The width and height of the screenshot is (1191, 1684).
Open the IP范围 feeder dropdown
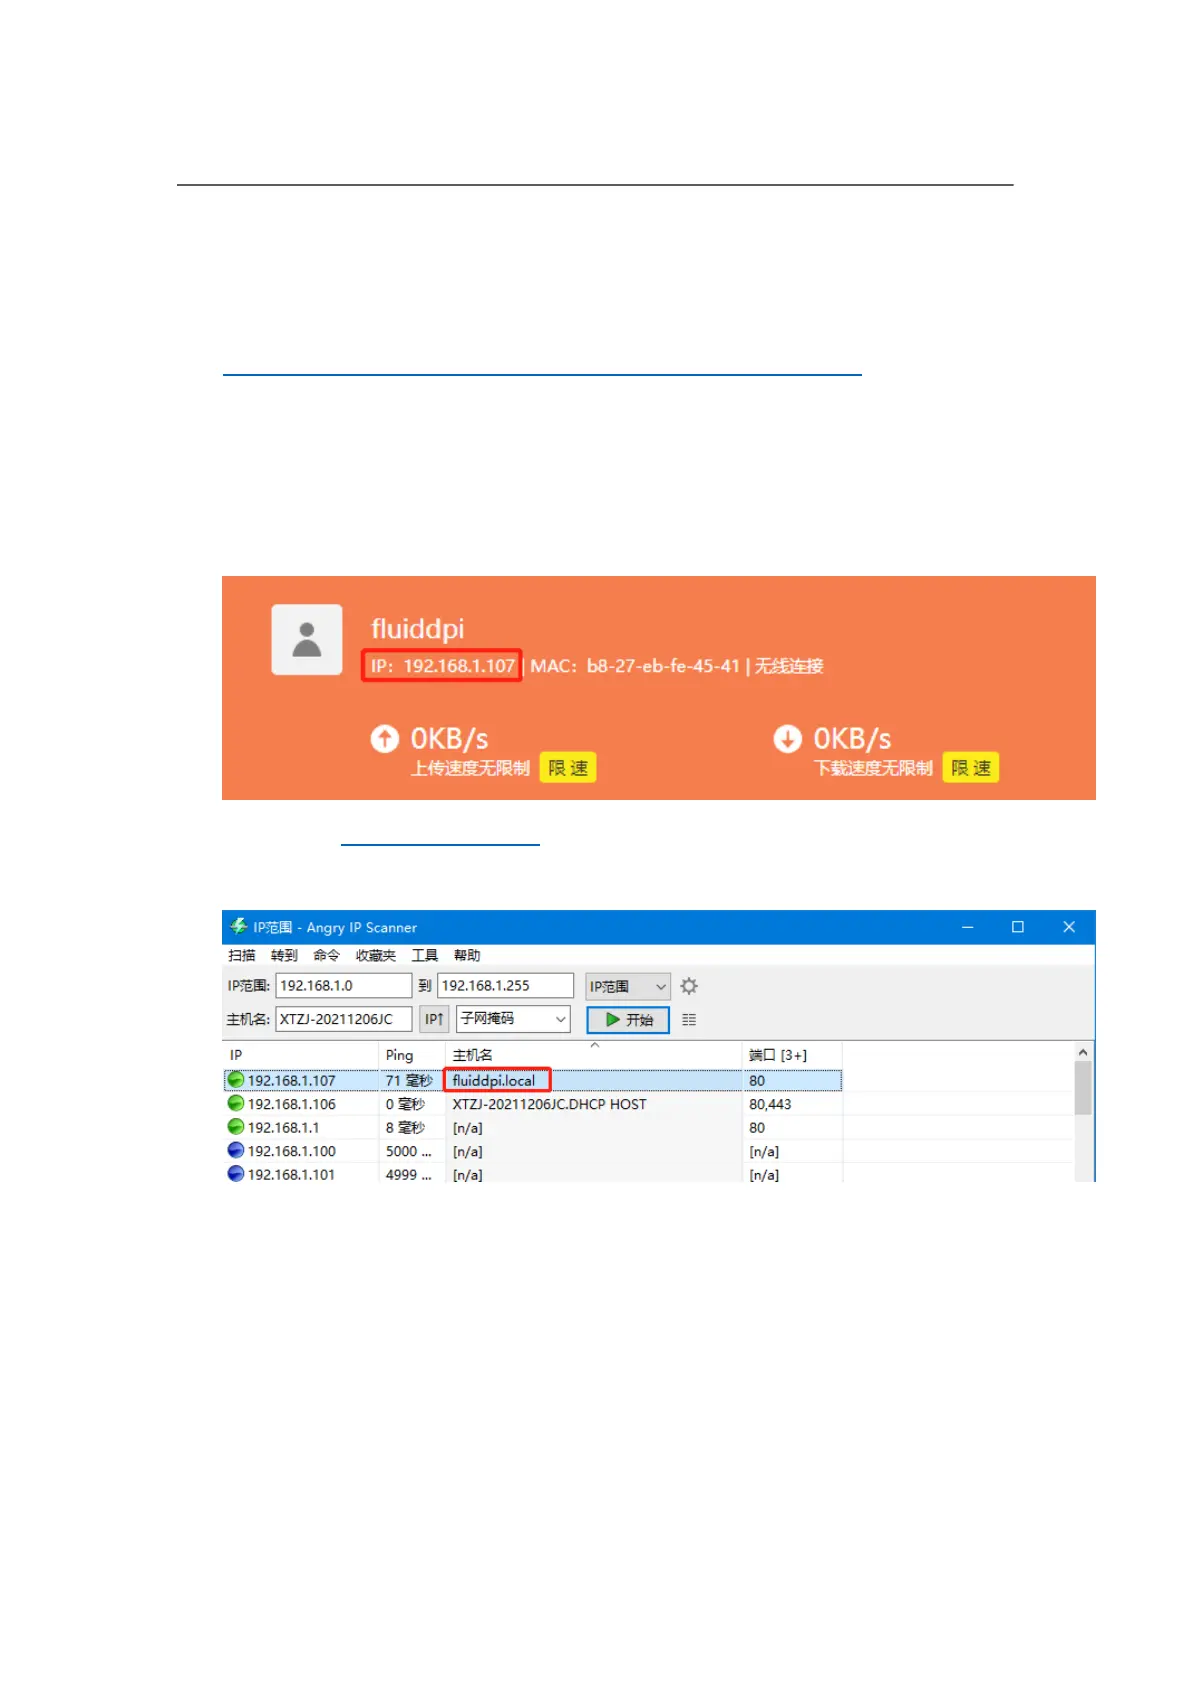click(x=627, y=986)
